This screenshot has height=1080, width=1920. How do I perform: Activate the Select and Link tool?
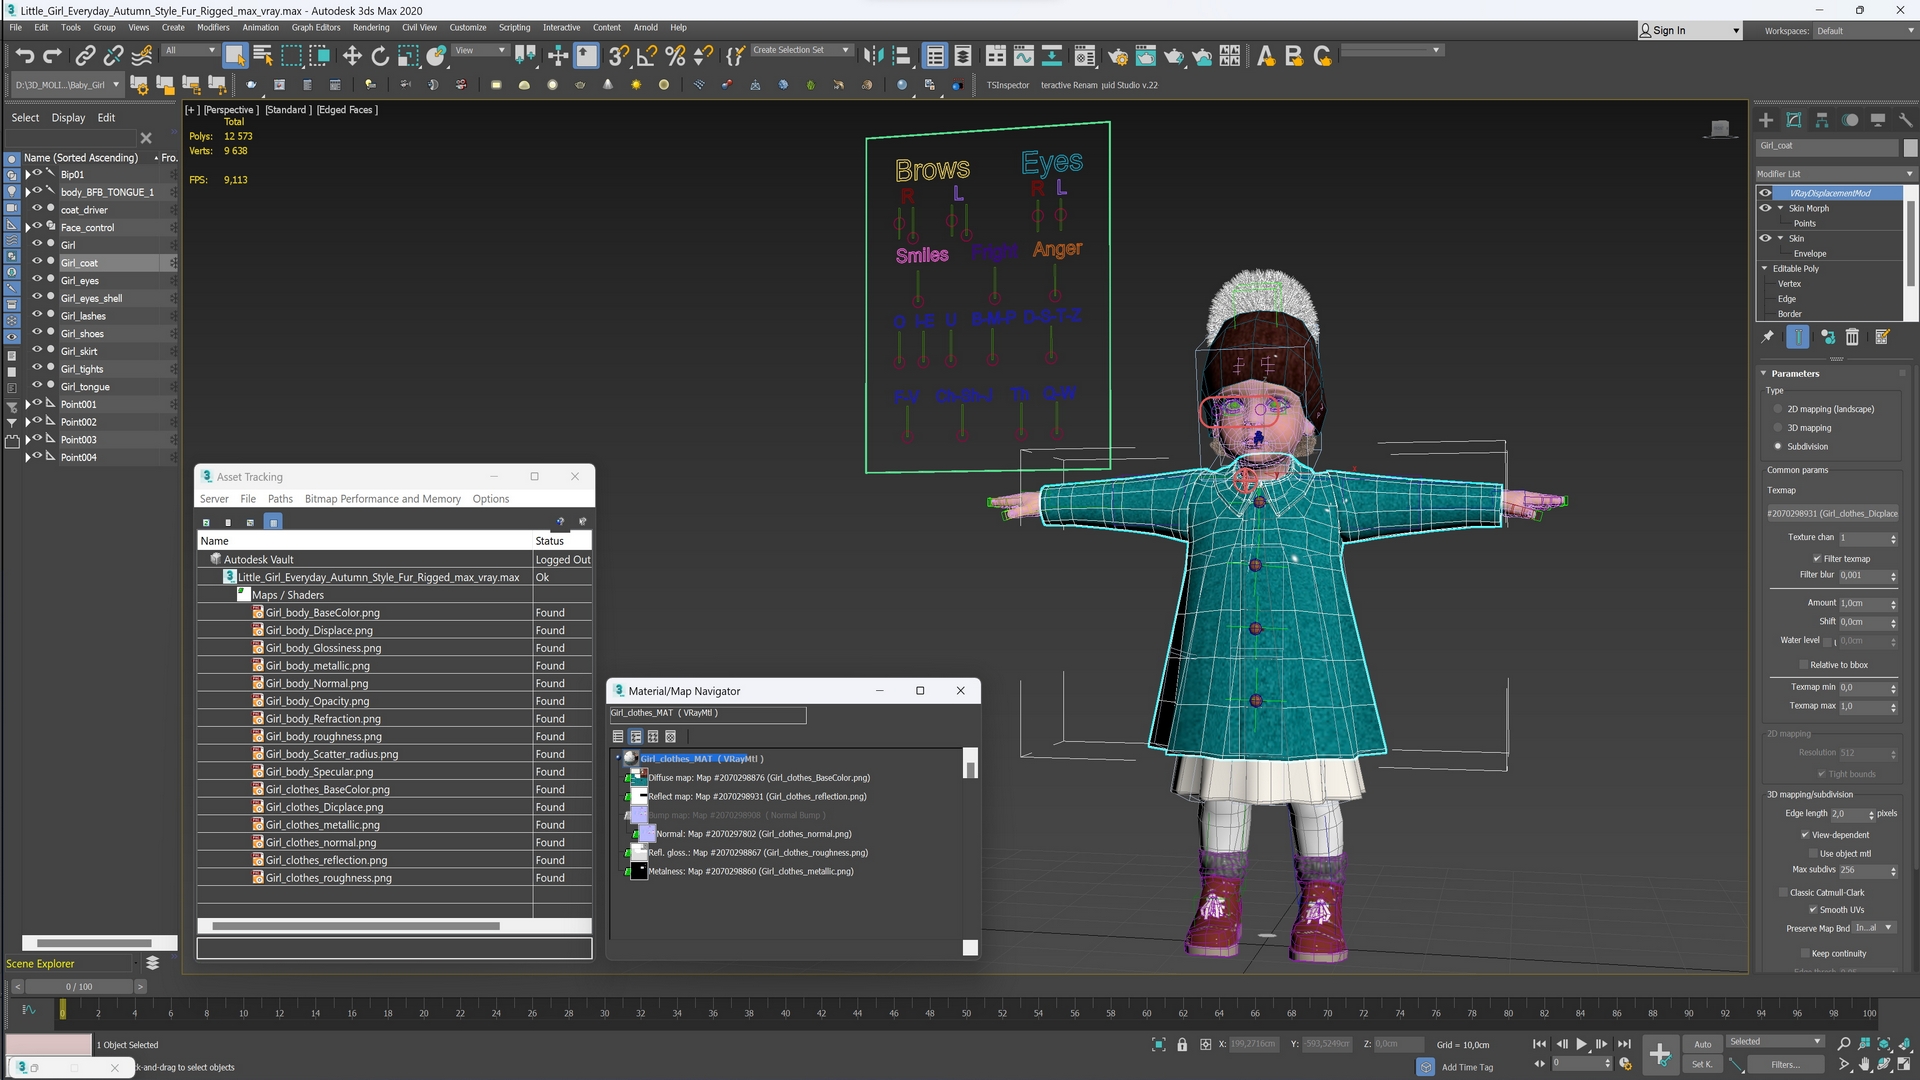86,56
